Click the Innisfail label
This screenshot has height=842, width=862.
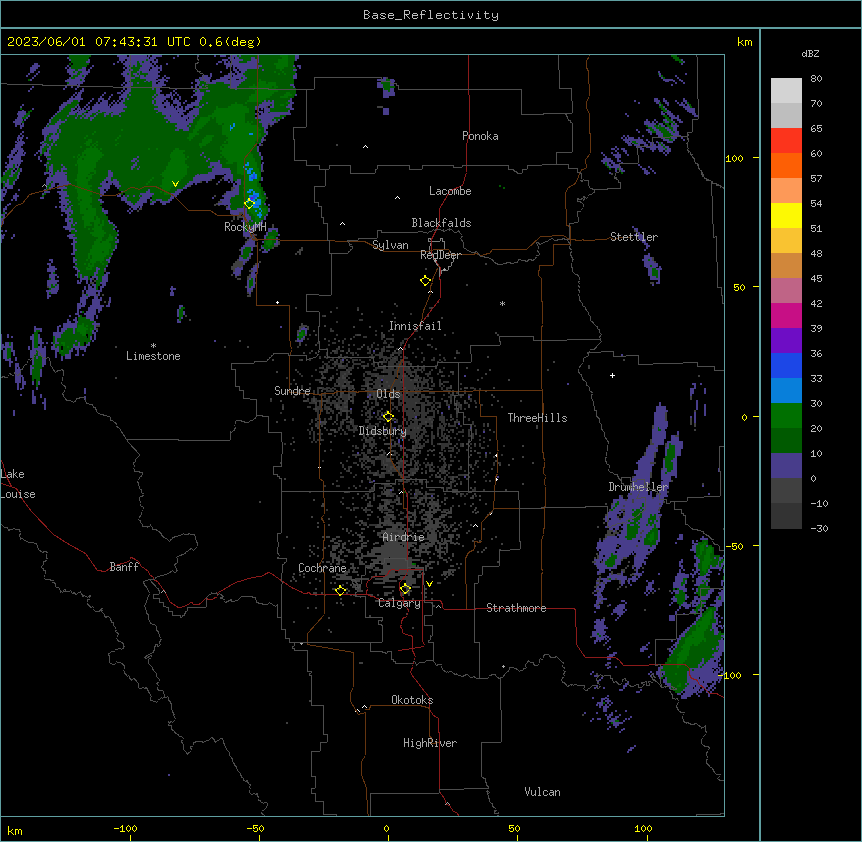(x=415, y=326)
